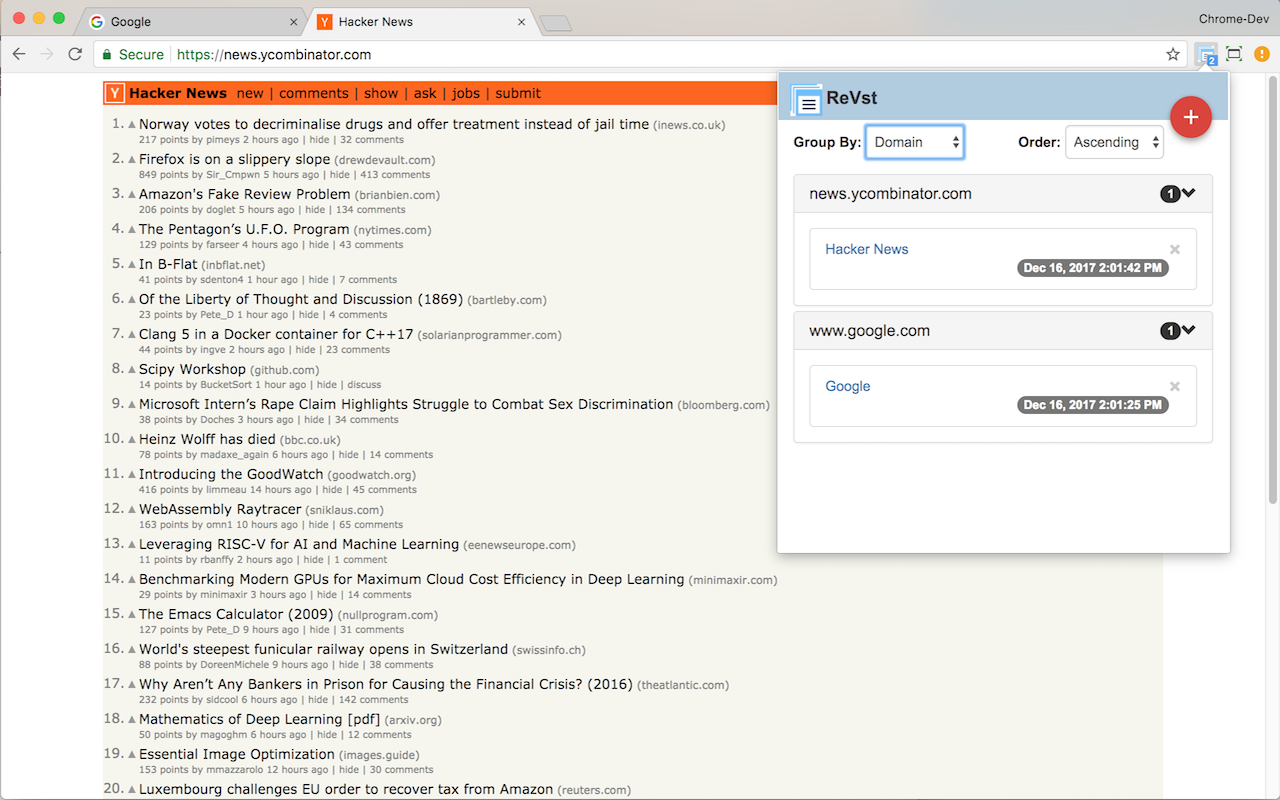Click the count badge on www.google.com group
Image resolution: width=1280 pixels, height=800 pixels.
pos(1170,331)
